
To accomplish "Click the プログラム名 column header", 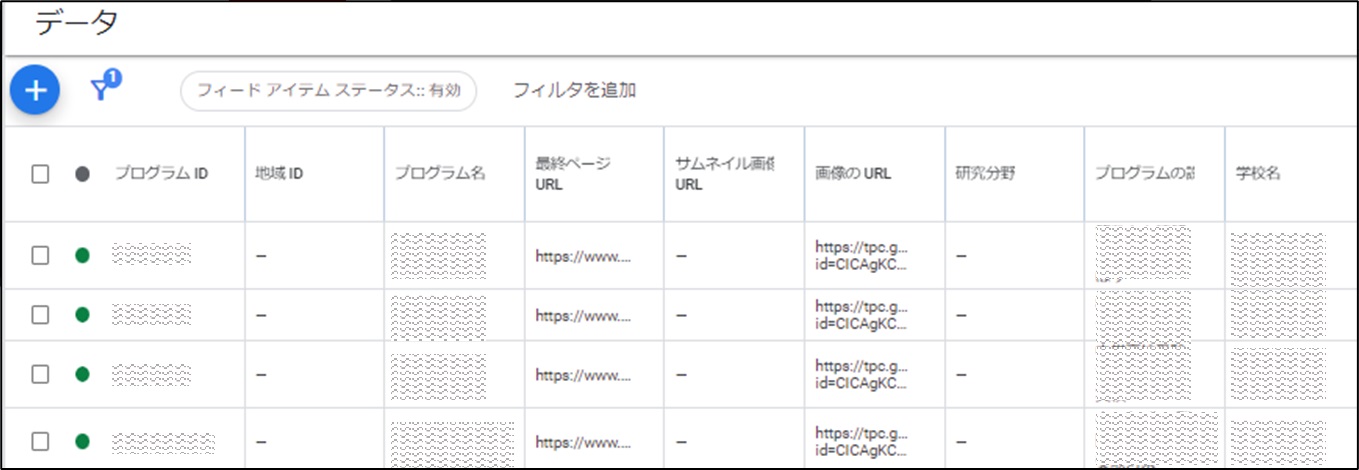I will (439, 174).
